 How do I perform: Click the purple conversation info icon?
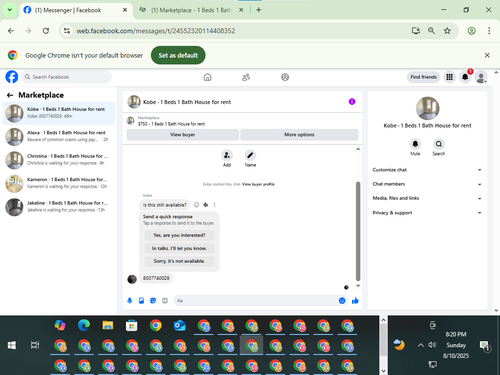pyautogui.click(x=352, y=102)
